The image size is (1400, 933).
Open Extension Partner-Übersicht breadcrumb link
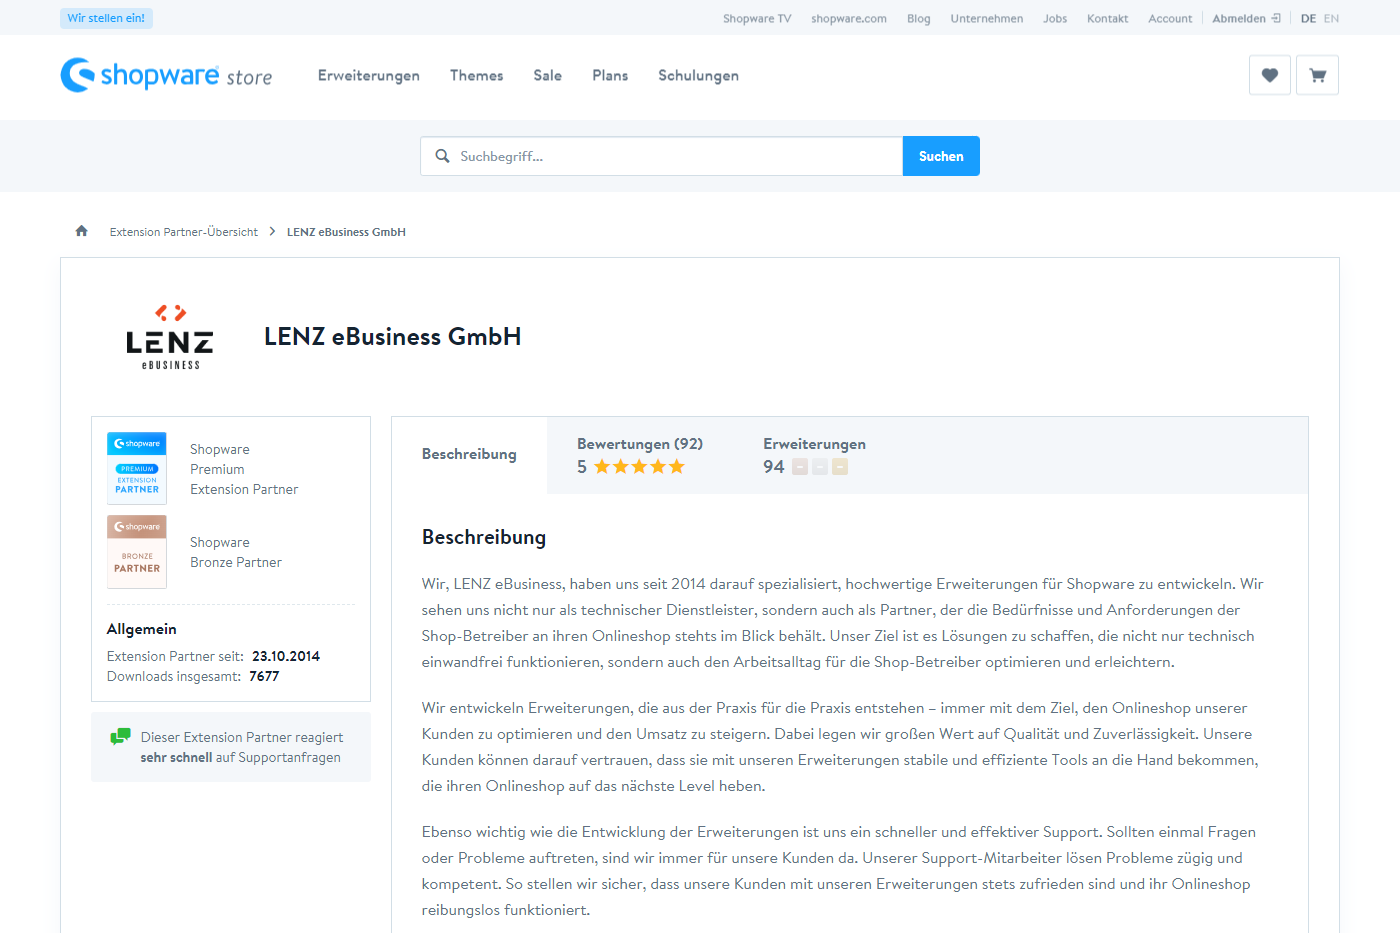[183, 232]
